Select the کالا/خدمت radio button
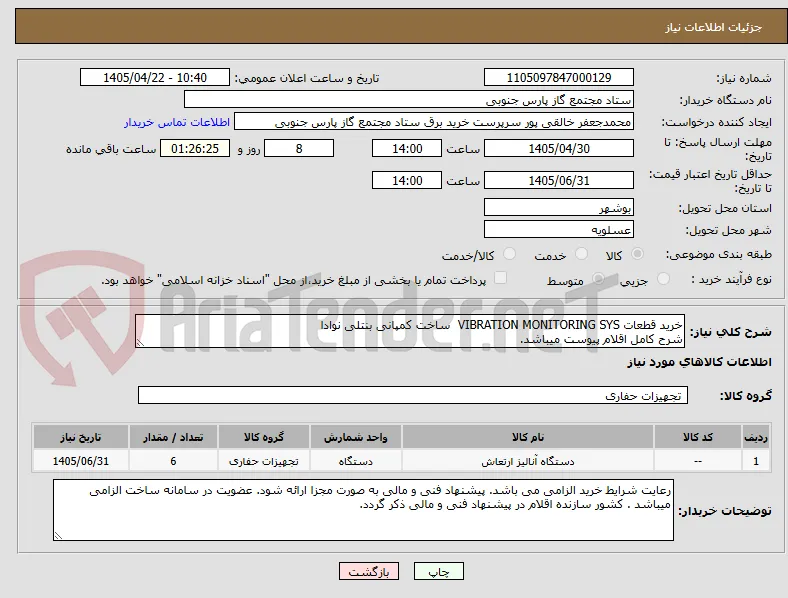 pos(510,254)
